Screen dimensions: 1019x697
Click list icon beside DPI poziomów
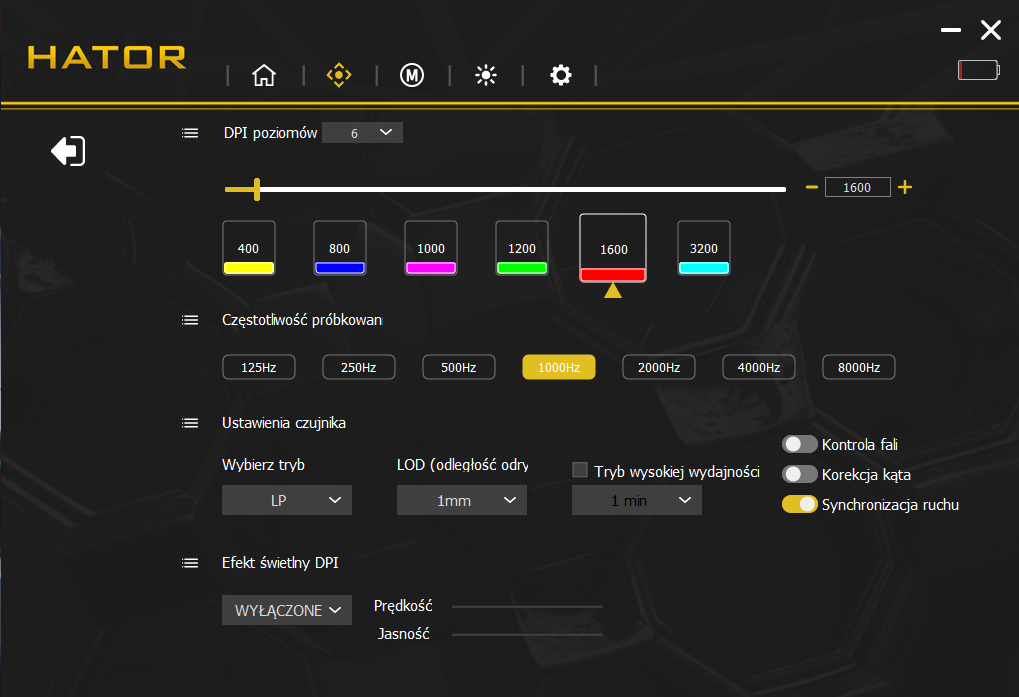point(190,133)
